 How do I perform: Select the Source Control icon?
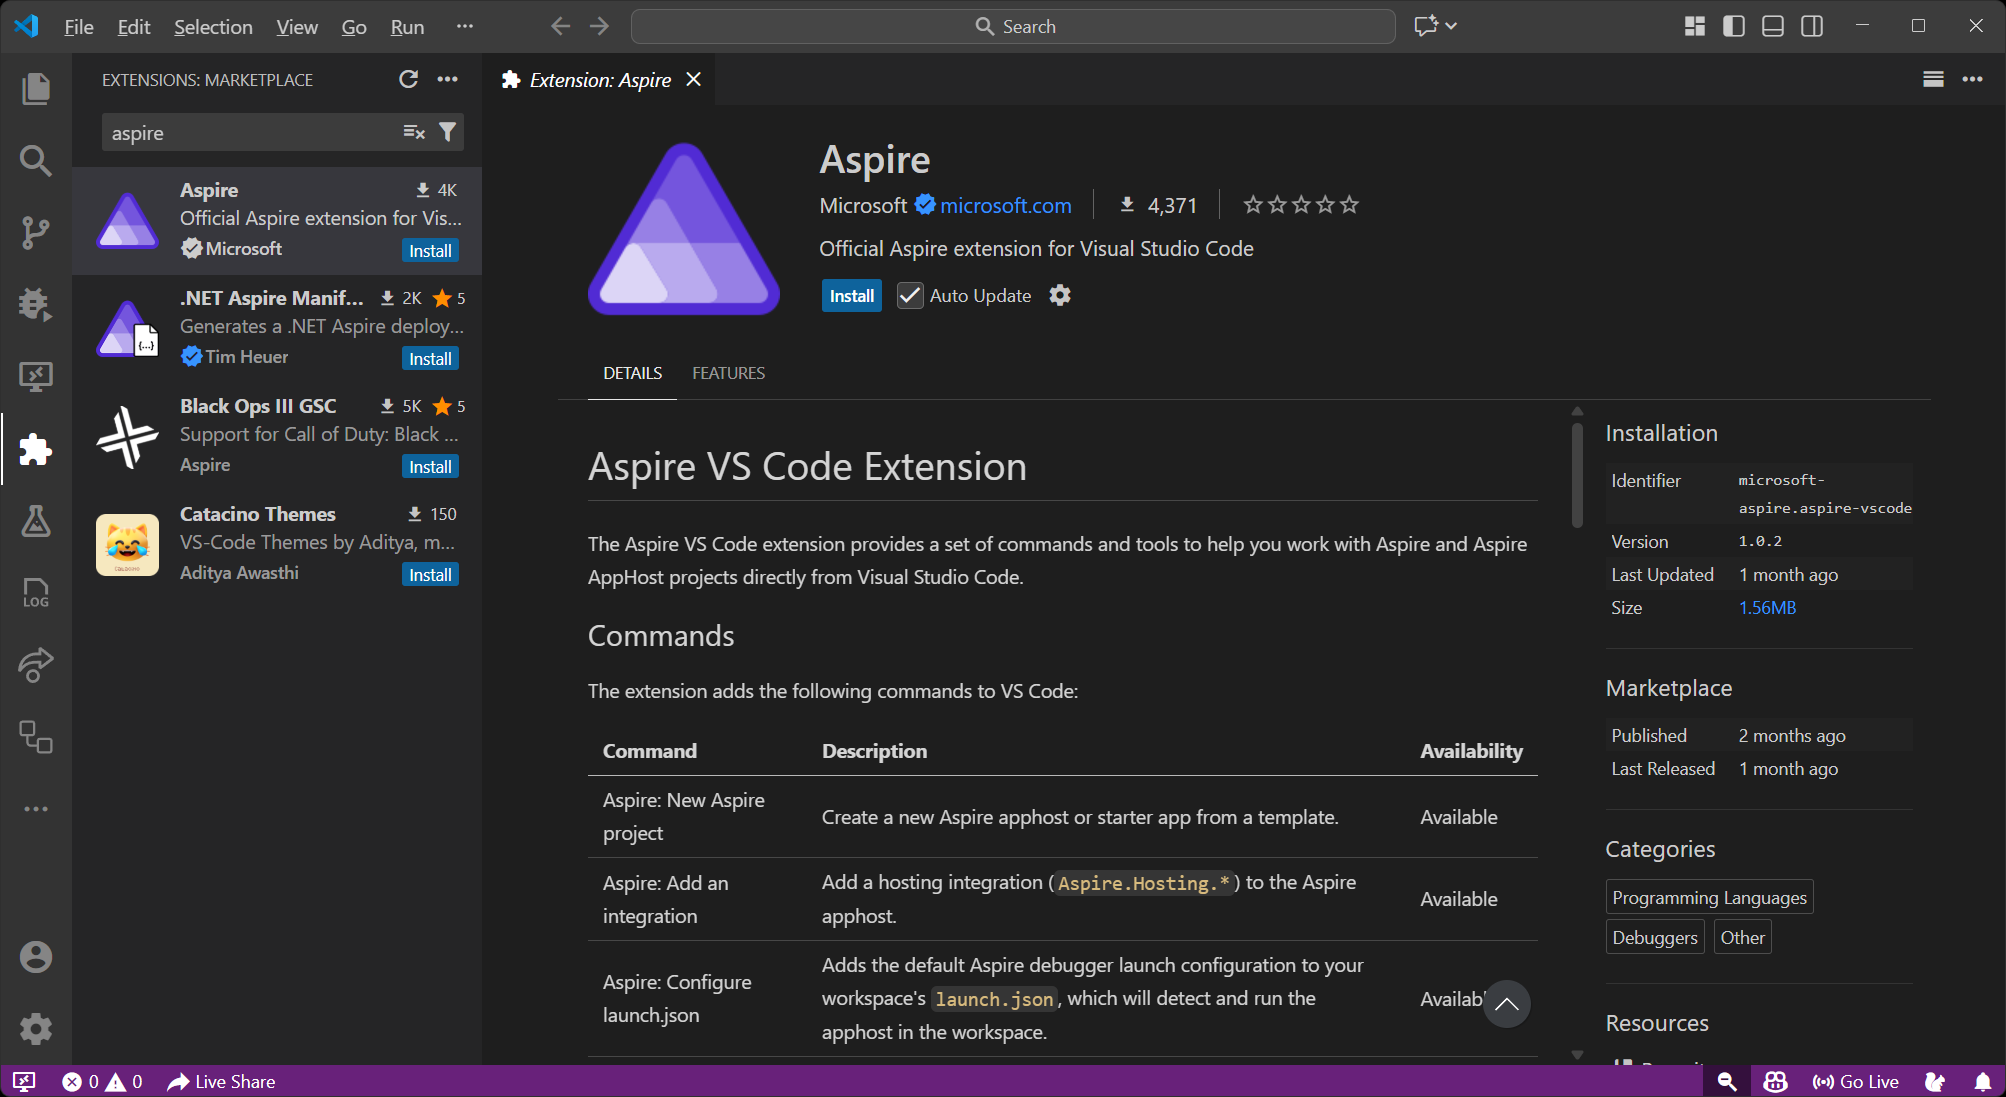point(36,232)
